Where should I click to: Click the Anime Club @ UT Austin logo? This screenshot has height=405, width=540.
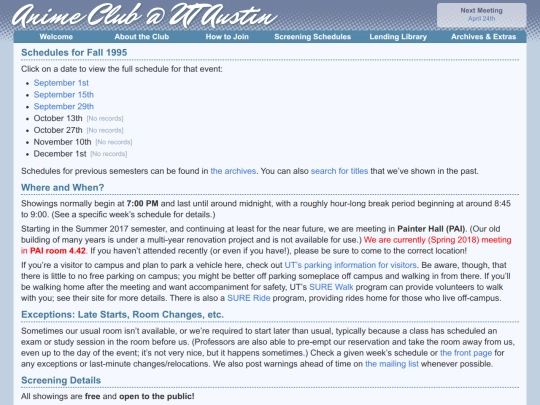tap(145, 15)
